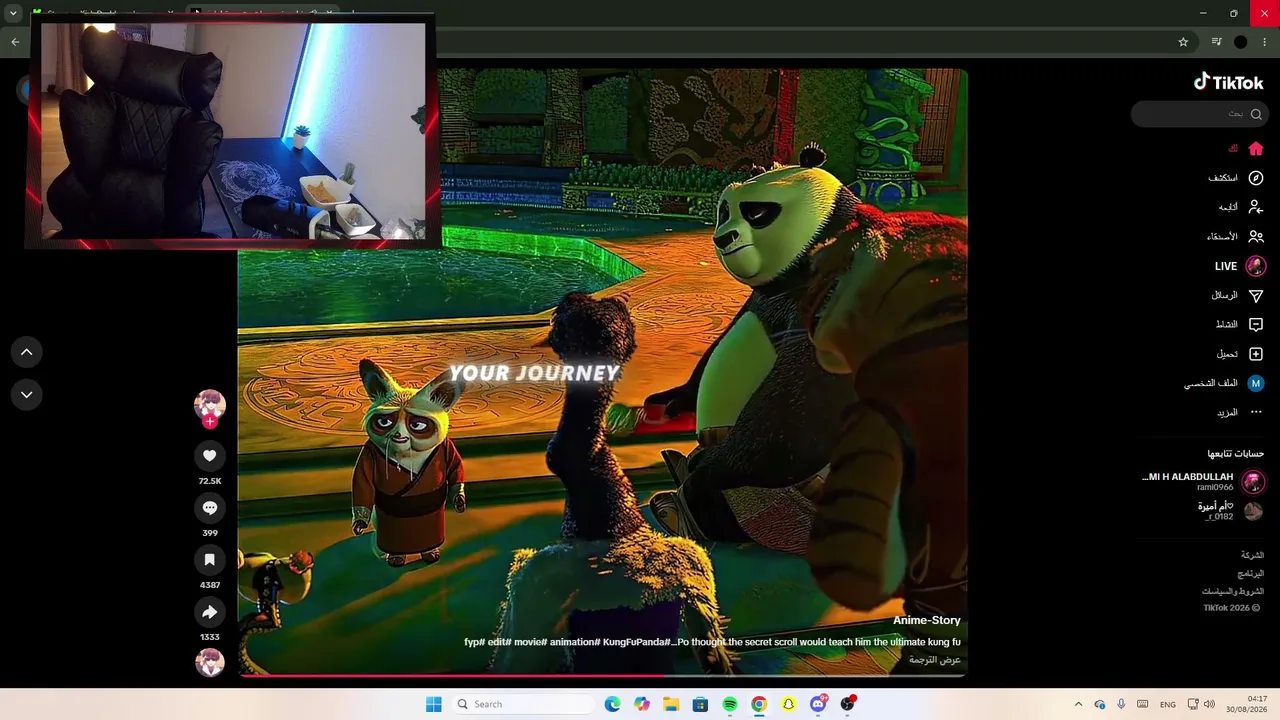Open the Chrome three-dot menu

tap(1265, 42)
